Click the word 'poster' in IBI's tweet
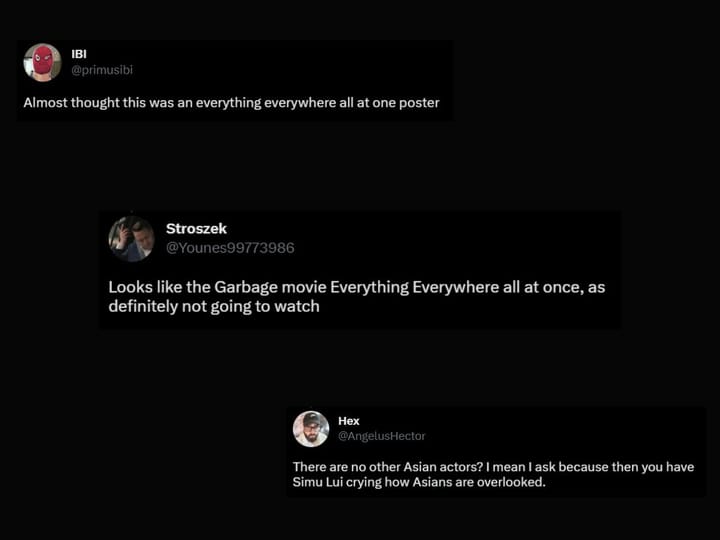 (419, 102)
